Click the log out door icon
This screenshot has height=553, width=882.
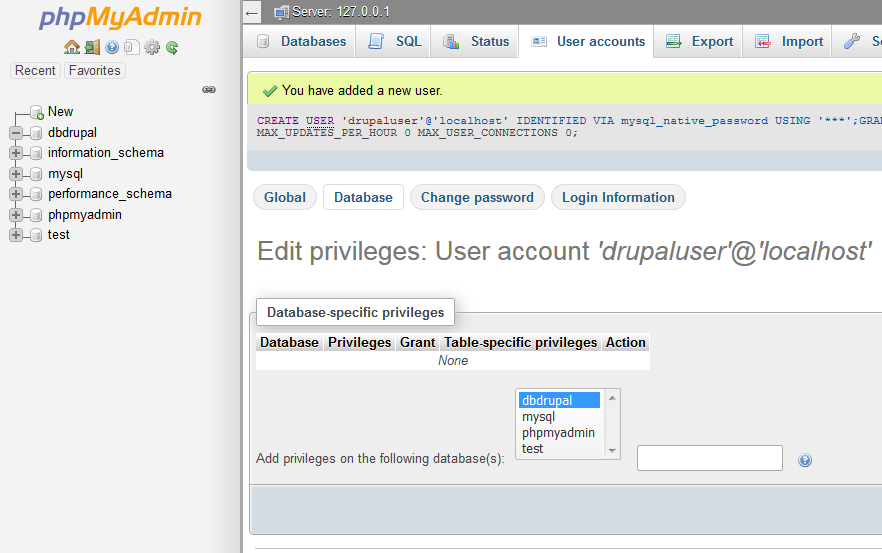point(92,47)
